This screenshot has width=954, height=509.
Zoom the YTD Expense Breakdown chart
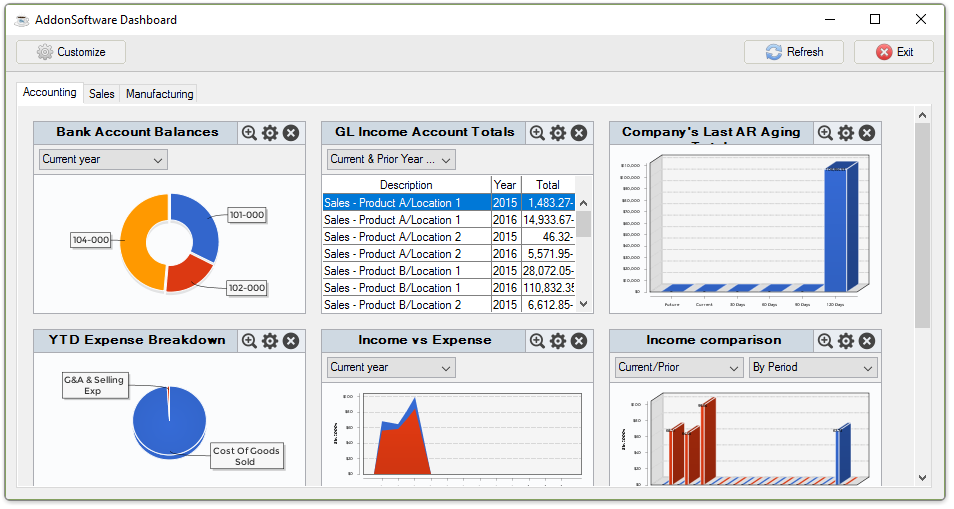tap(249, 341)
